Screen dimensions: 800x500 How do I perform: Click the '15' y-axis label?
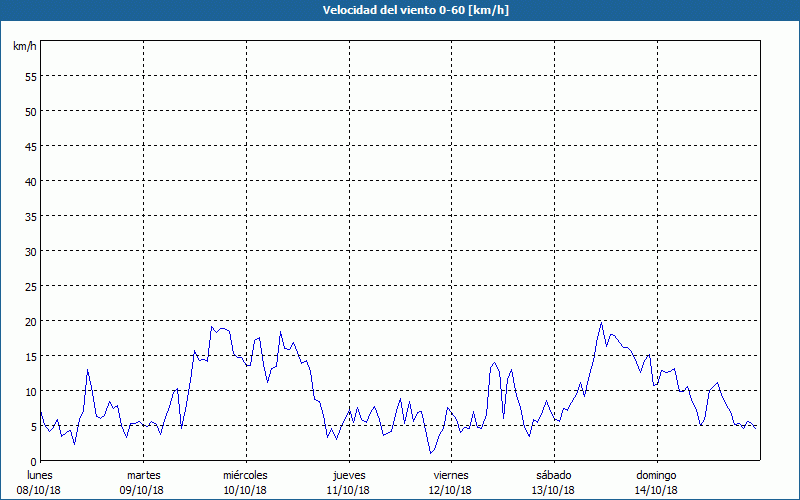click(31, 357)
